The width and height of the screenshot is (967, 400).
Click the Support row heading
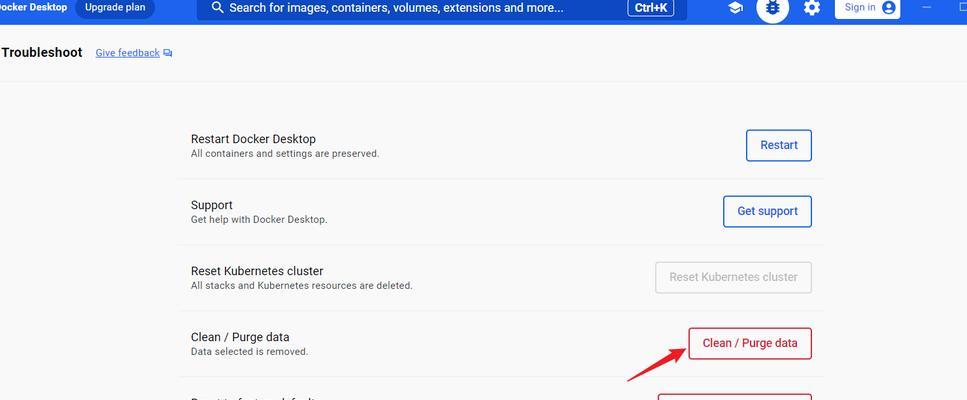coord(212,205)
